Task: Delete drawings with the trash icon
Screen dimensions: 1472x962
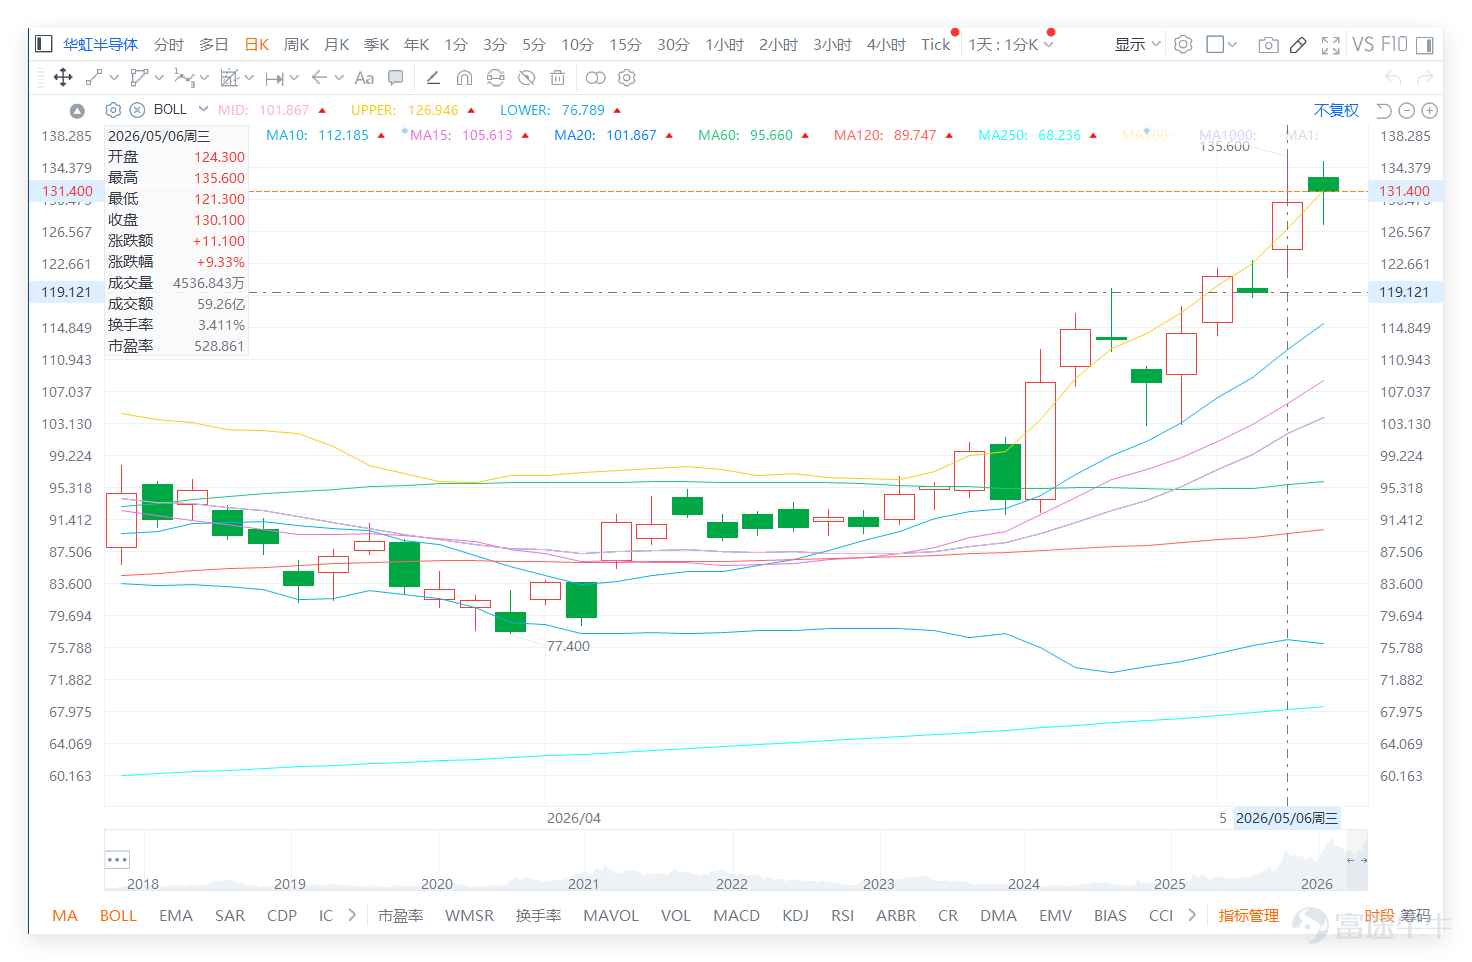Action: (x=558, y=77)
